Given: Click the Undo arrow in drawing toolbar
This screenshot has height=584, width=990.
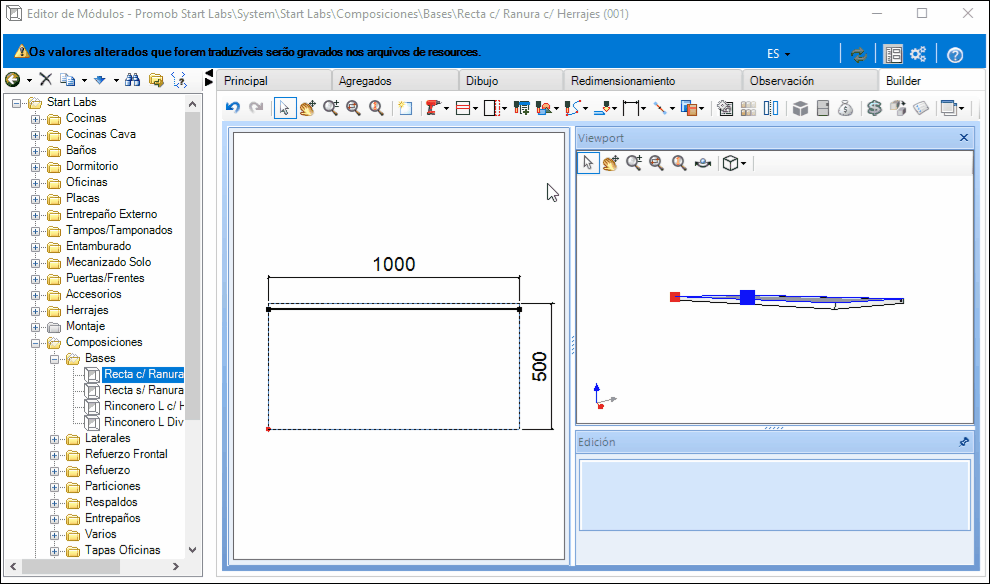Looking at the screenshot, I should (233, 108).
